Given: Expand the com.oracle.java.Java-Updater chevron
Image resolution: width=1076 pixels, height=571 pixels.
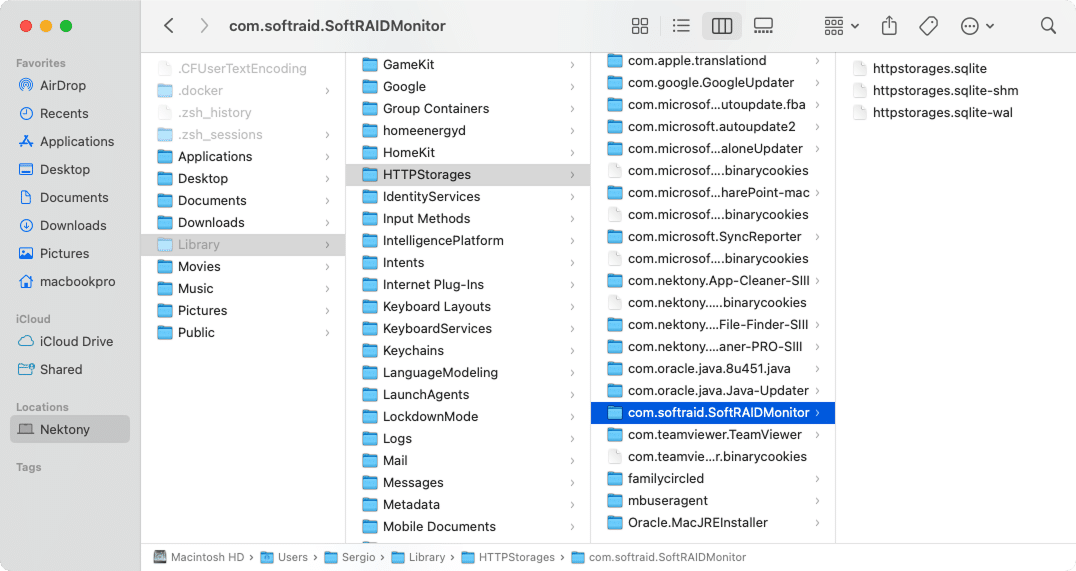Looking at the screenshot, I should [817, 391].
